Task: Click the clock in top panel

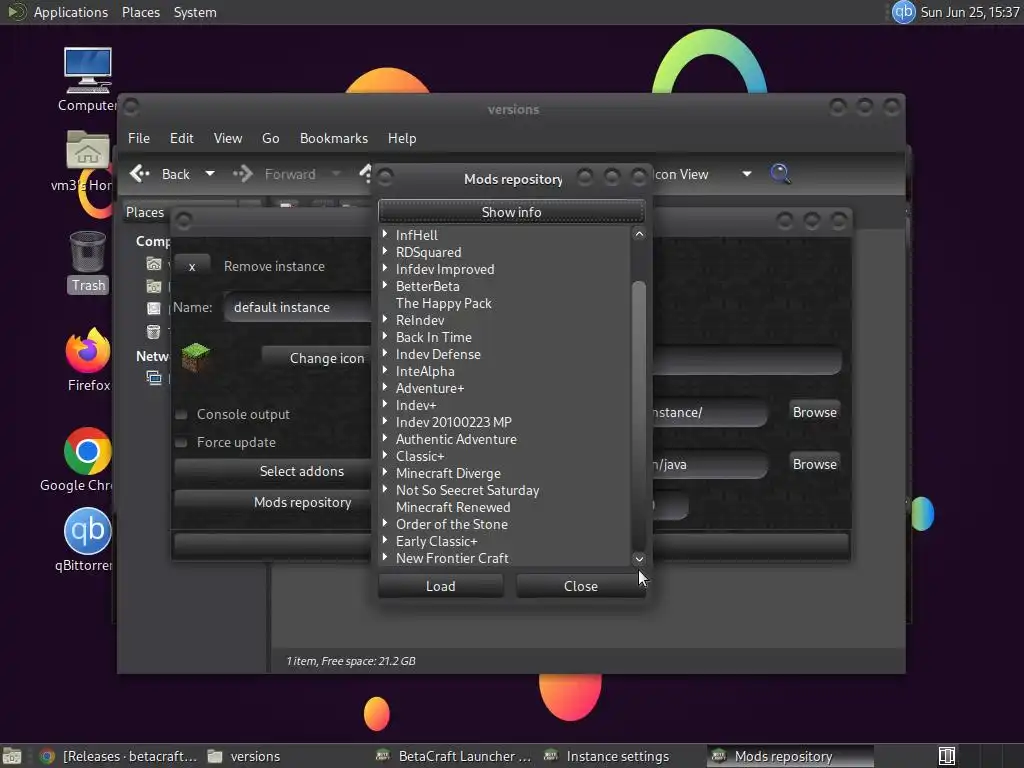Action: [970, 12]
